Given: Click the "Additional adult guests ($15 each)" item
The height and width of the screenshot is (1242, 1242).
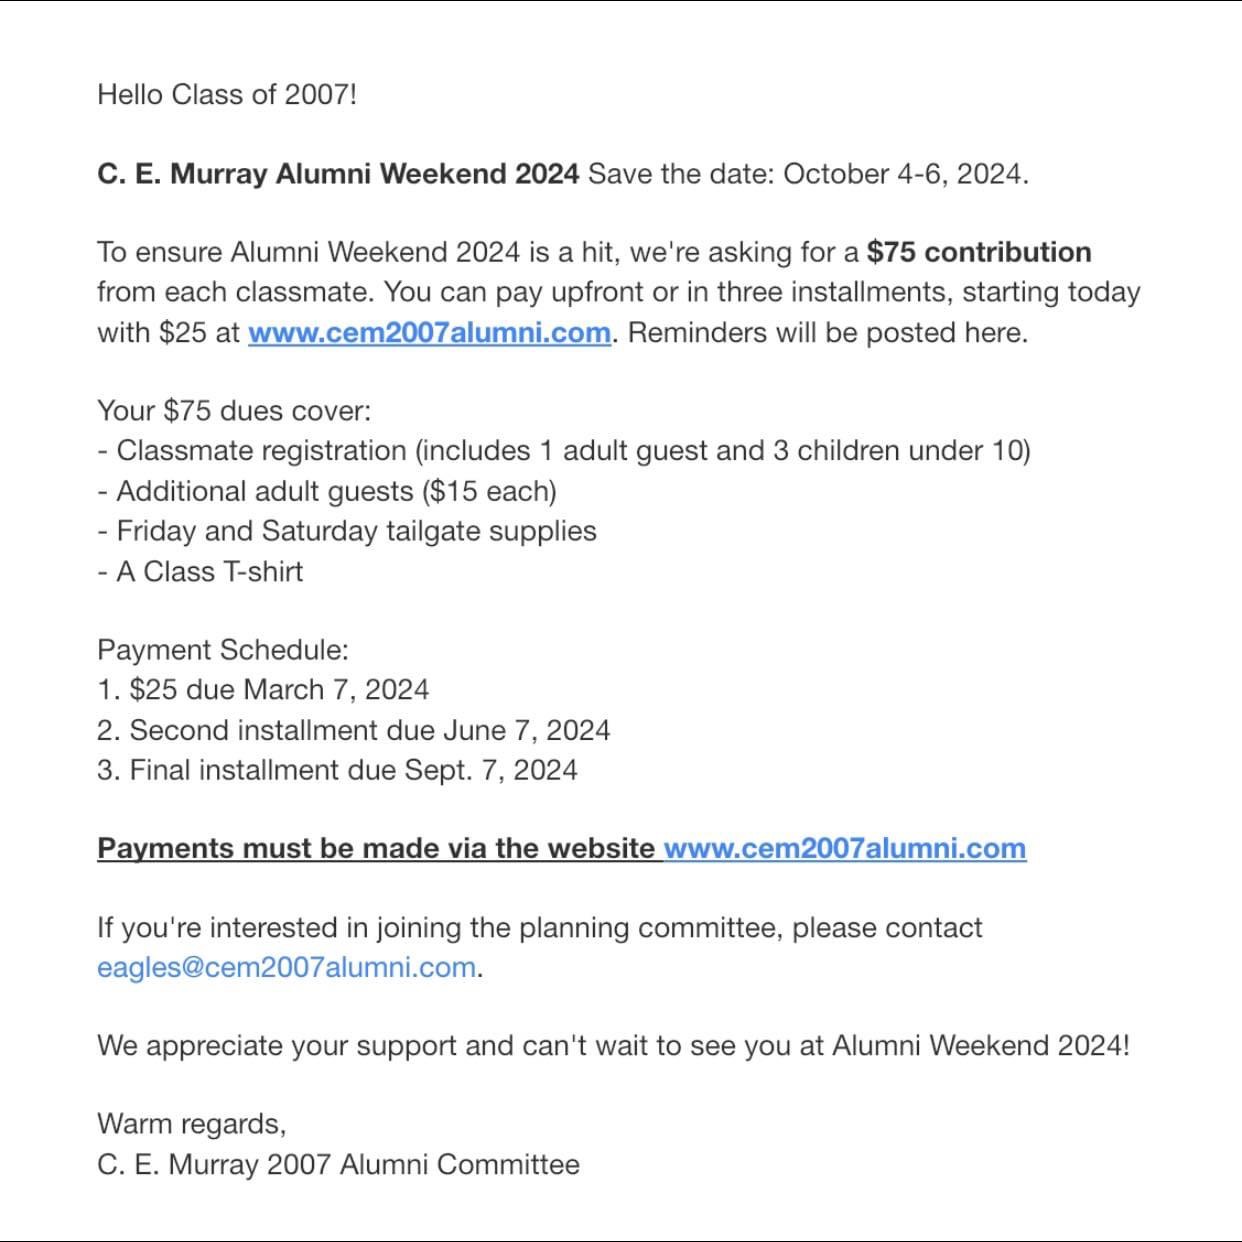Looking at the screenshot, I should 327,491.
